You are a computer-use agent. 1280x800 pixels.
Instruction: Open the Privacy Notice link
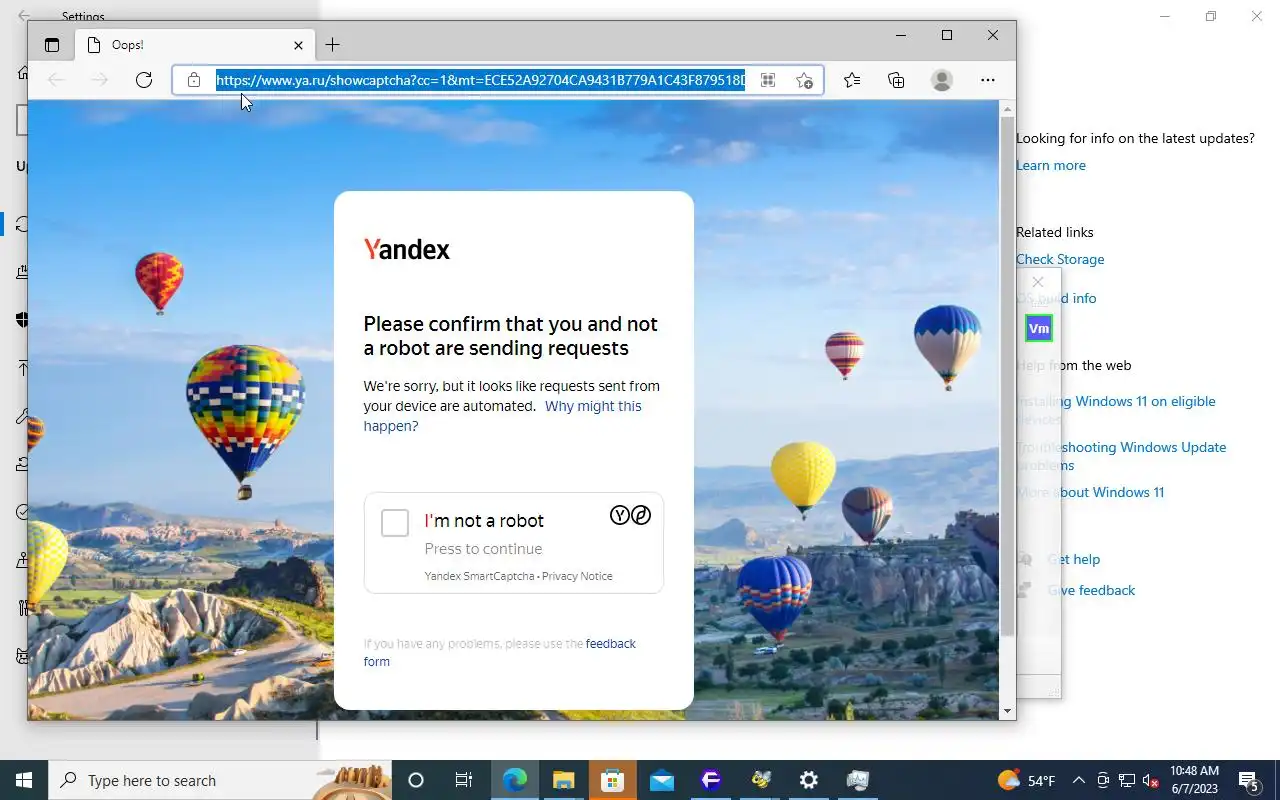577,576
